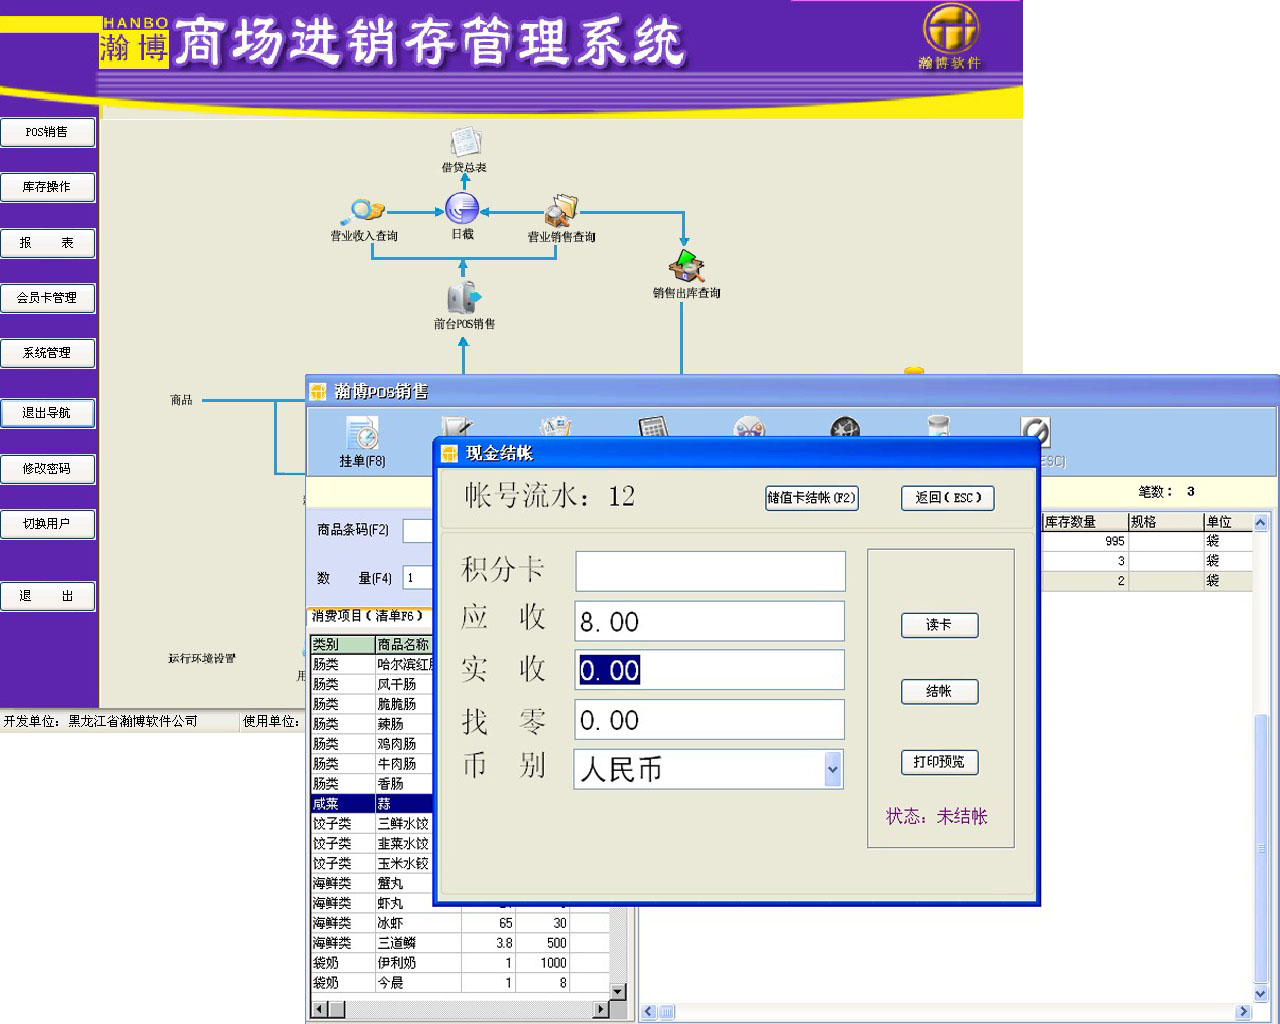Screen dimensions: 1280x1024
Task: Select the 凤干肠 product row
Action: coord(371,684)
